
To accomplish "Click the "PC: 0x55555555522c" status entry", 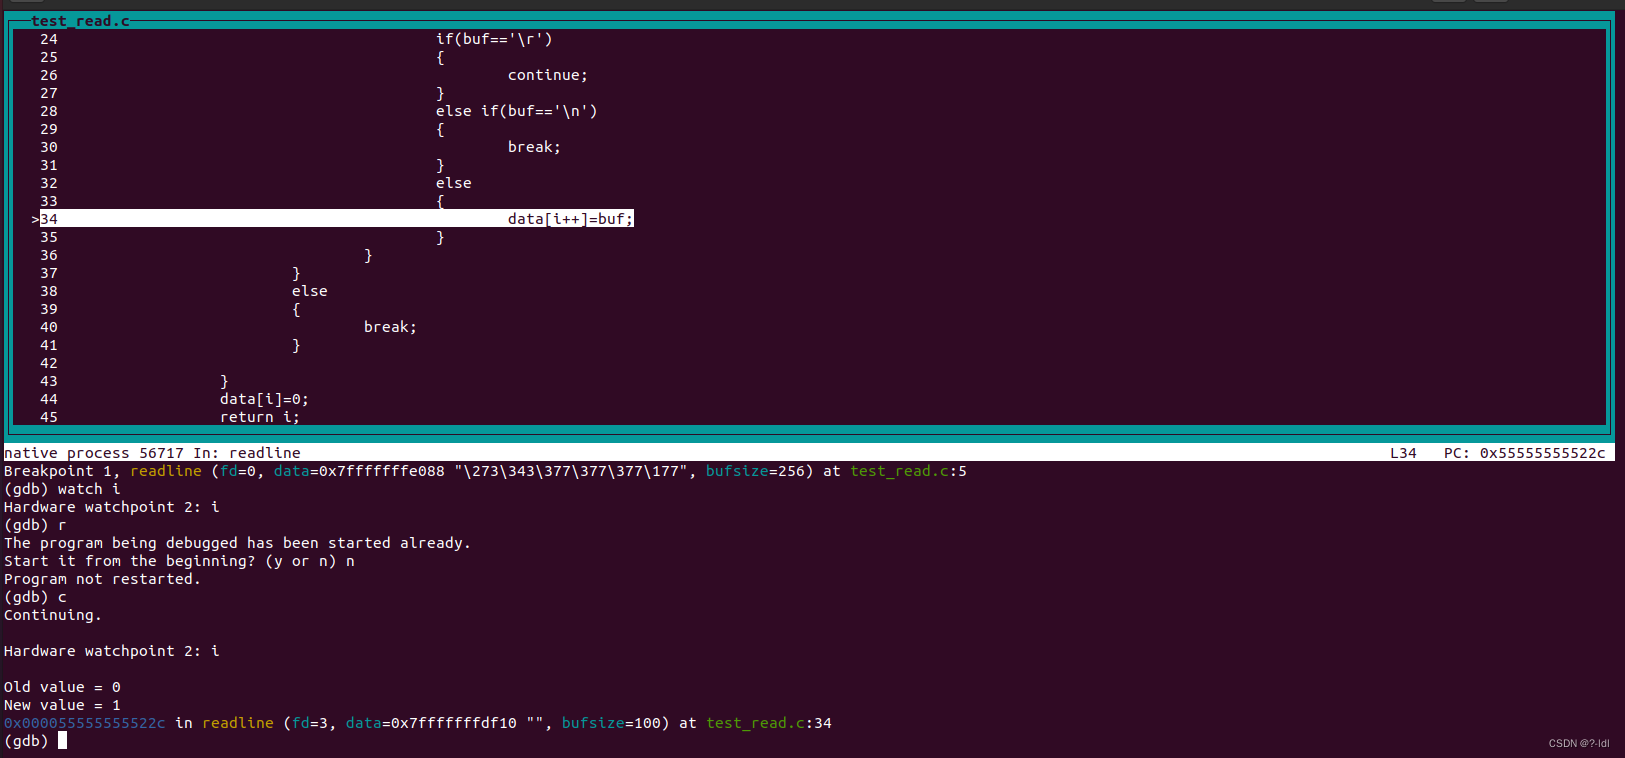I will click(x=1525, y=453).
